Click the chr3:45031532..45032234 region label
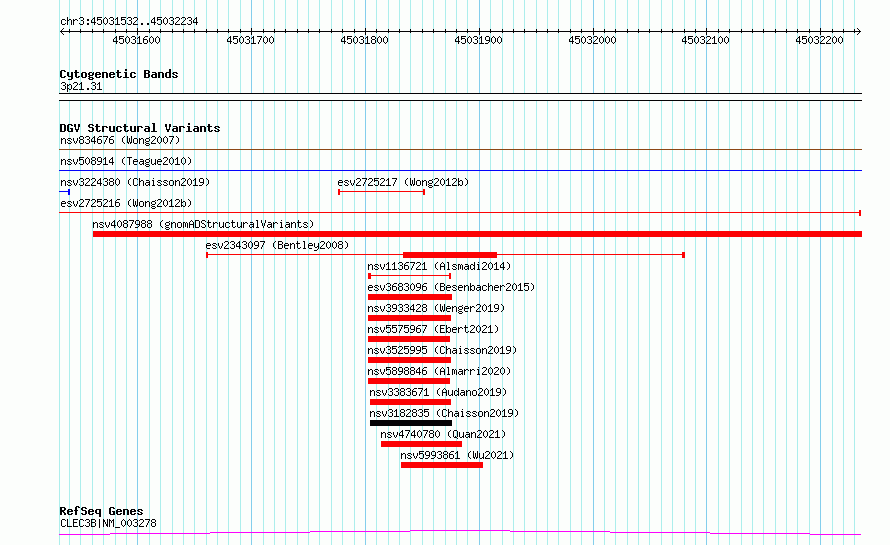This screenshot has height=545, width=890. 129,22
